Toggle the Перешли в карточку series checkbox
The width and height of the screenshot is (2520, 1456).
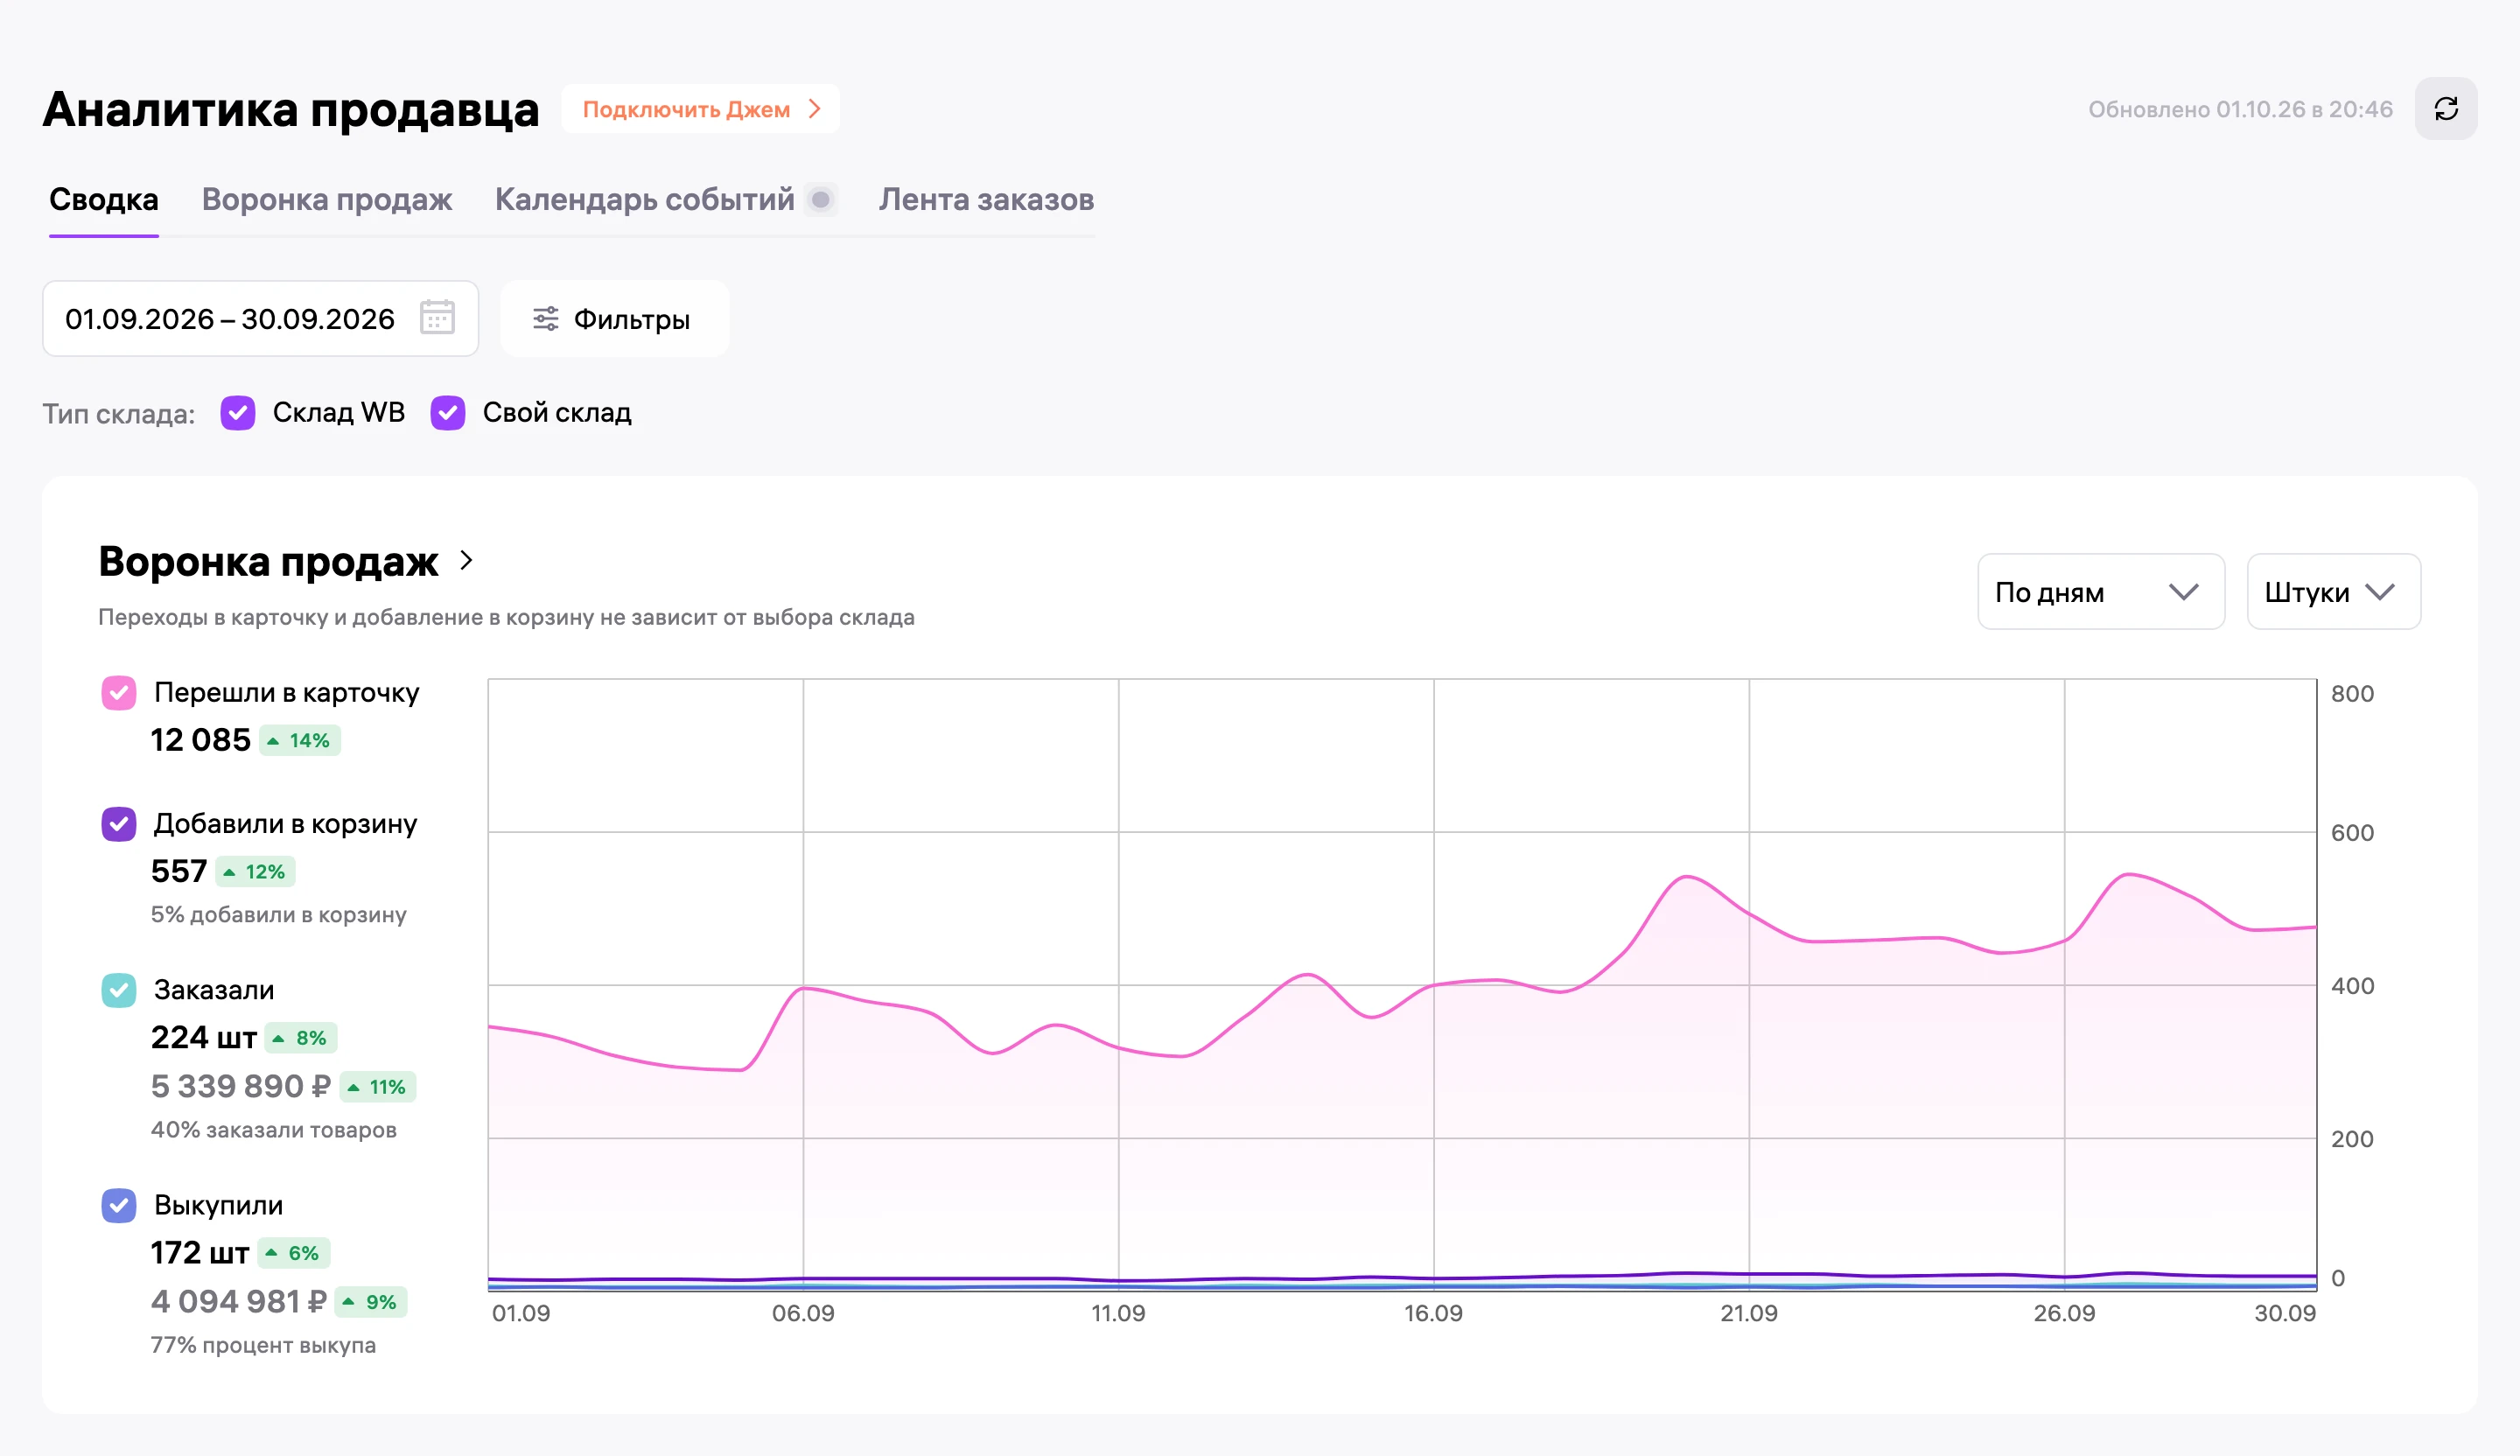(119, 693)
